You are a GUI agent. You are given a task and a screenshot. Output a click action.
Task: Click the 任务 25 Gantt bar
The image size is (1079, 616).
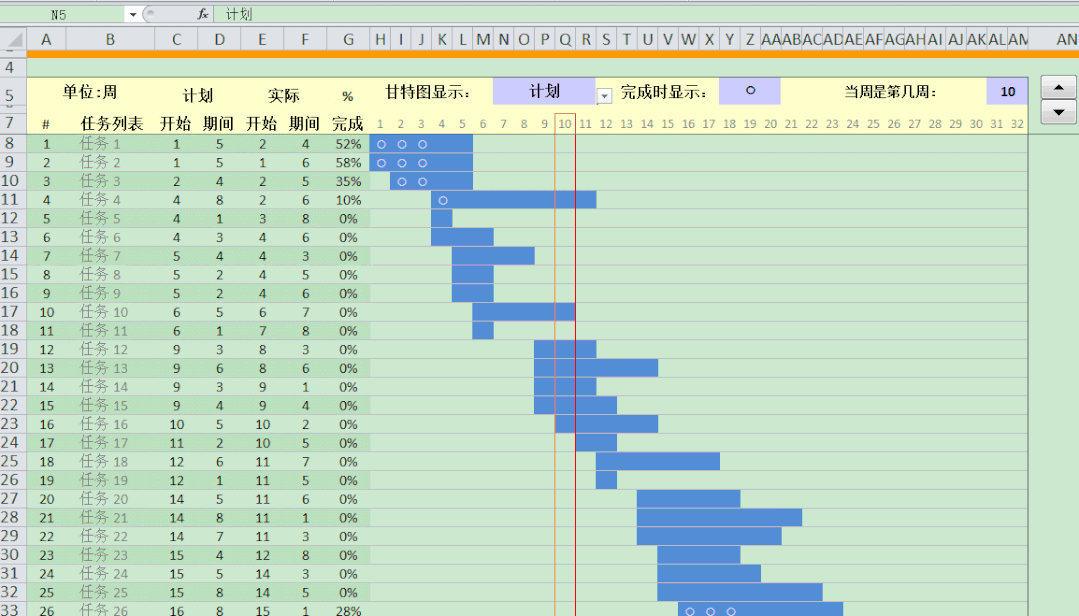click(740, 592)
